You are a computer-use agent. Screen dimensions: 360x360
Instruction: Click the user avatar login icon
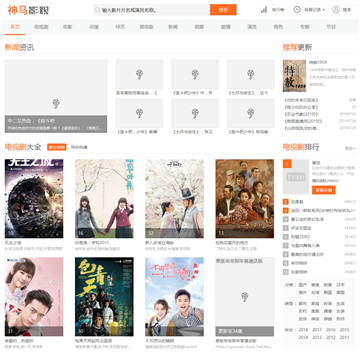click(336, 10)
